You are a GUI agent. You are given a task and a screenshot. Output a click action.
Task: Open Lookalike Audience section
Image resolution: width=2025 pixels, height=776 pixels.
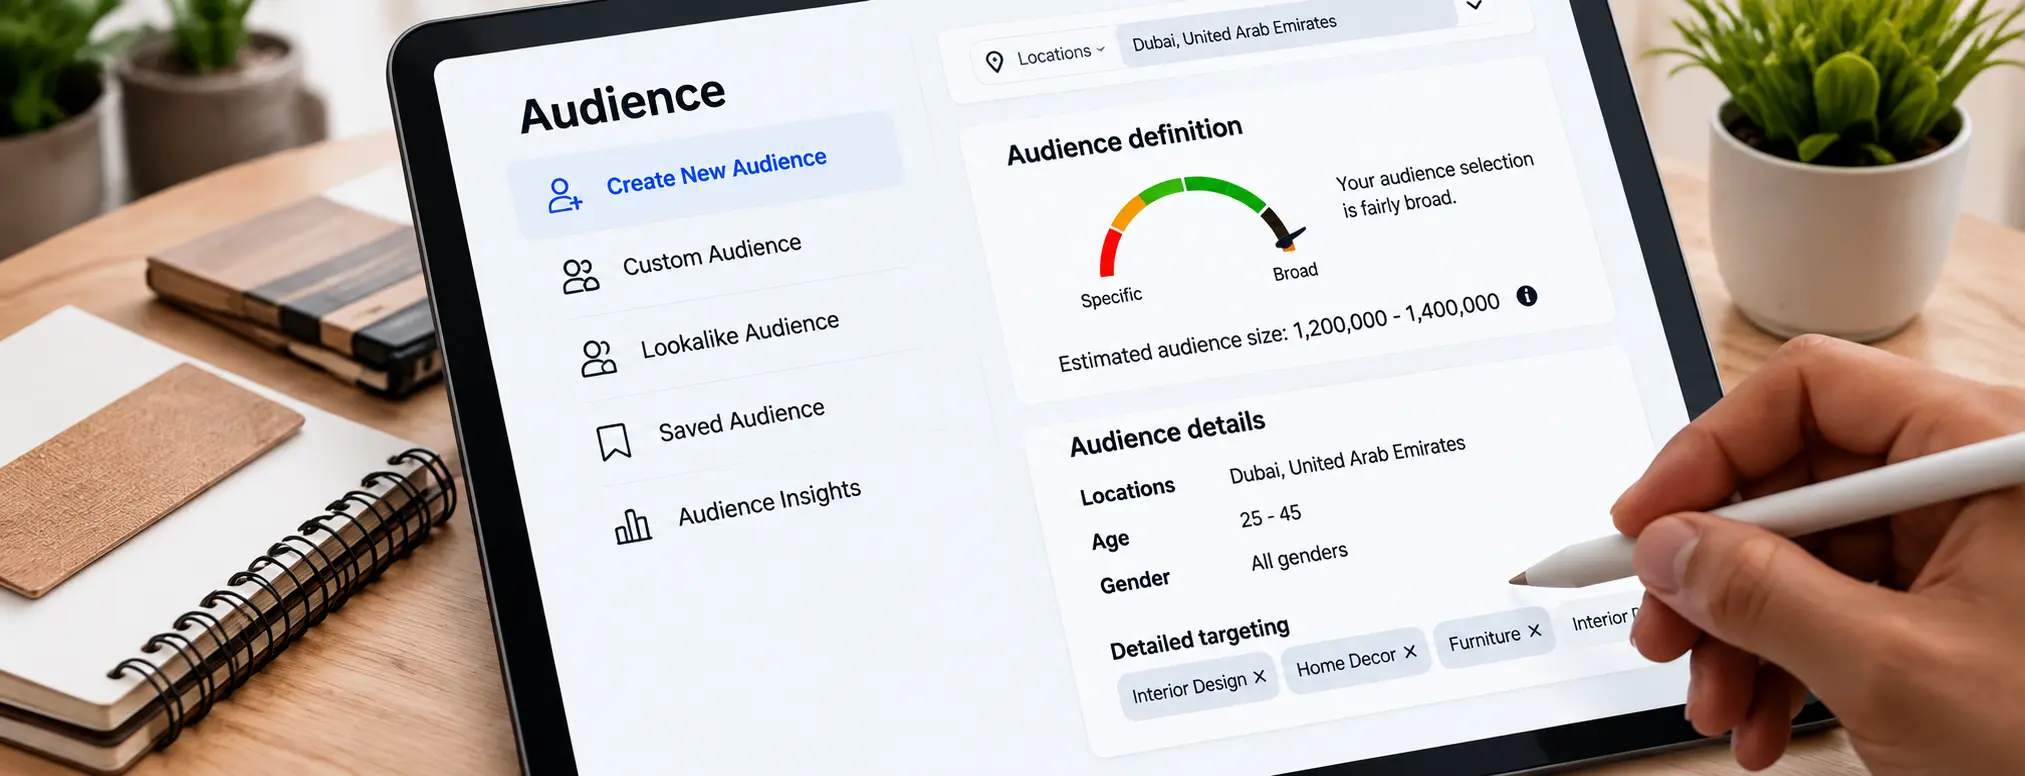coord(740,336)
